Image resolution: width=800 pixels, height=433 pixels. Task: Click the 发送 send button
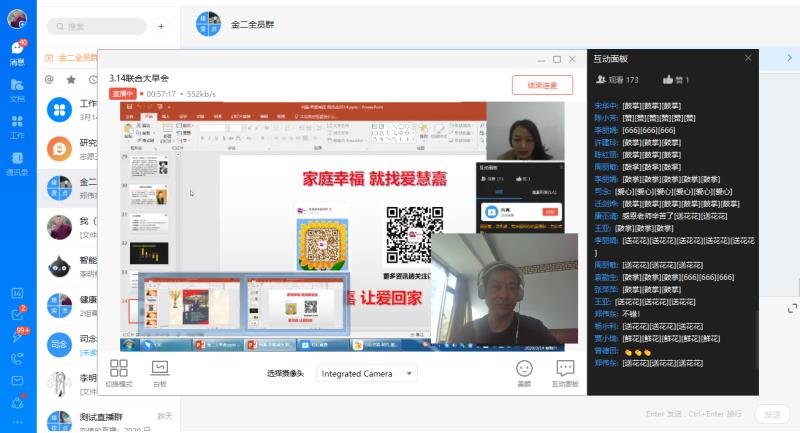coord(771,414)
